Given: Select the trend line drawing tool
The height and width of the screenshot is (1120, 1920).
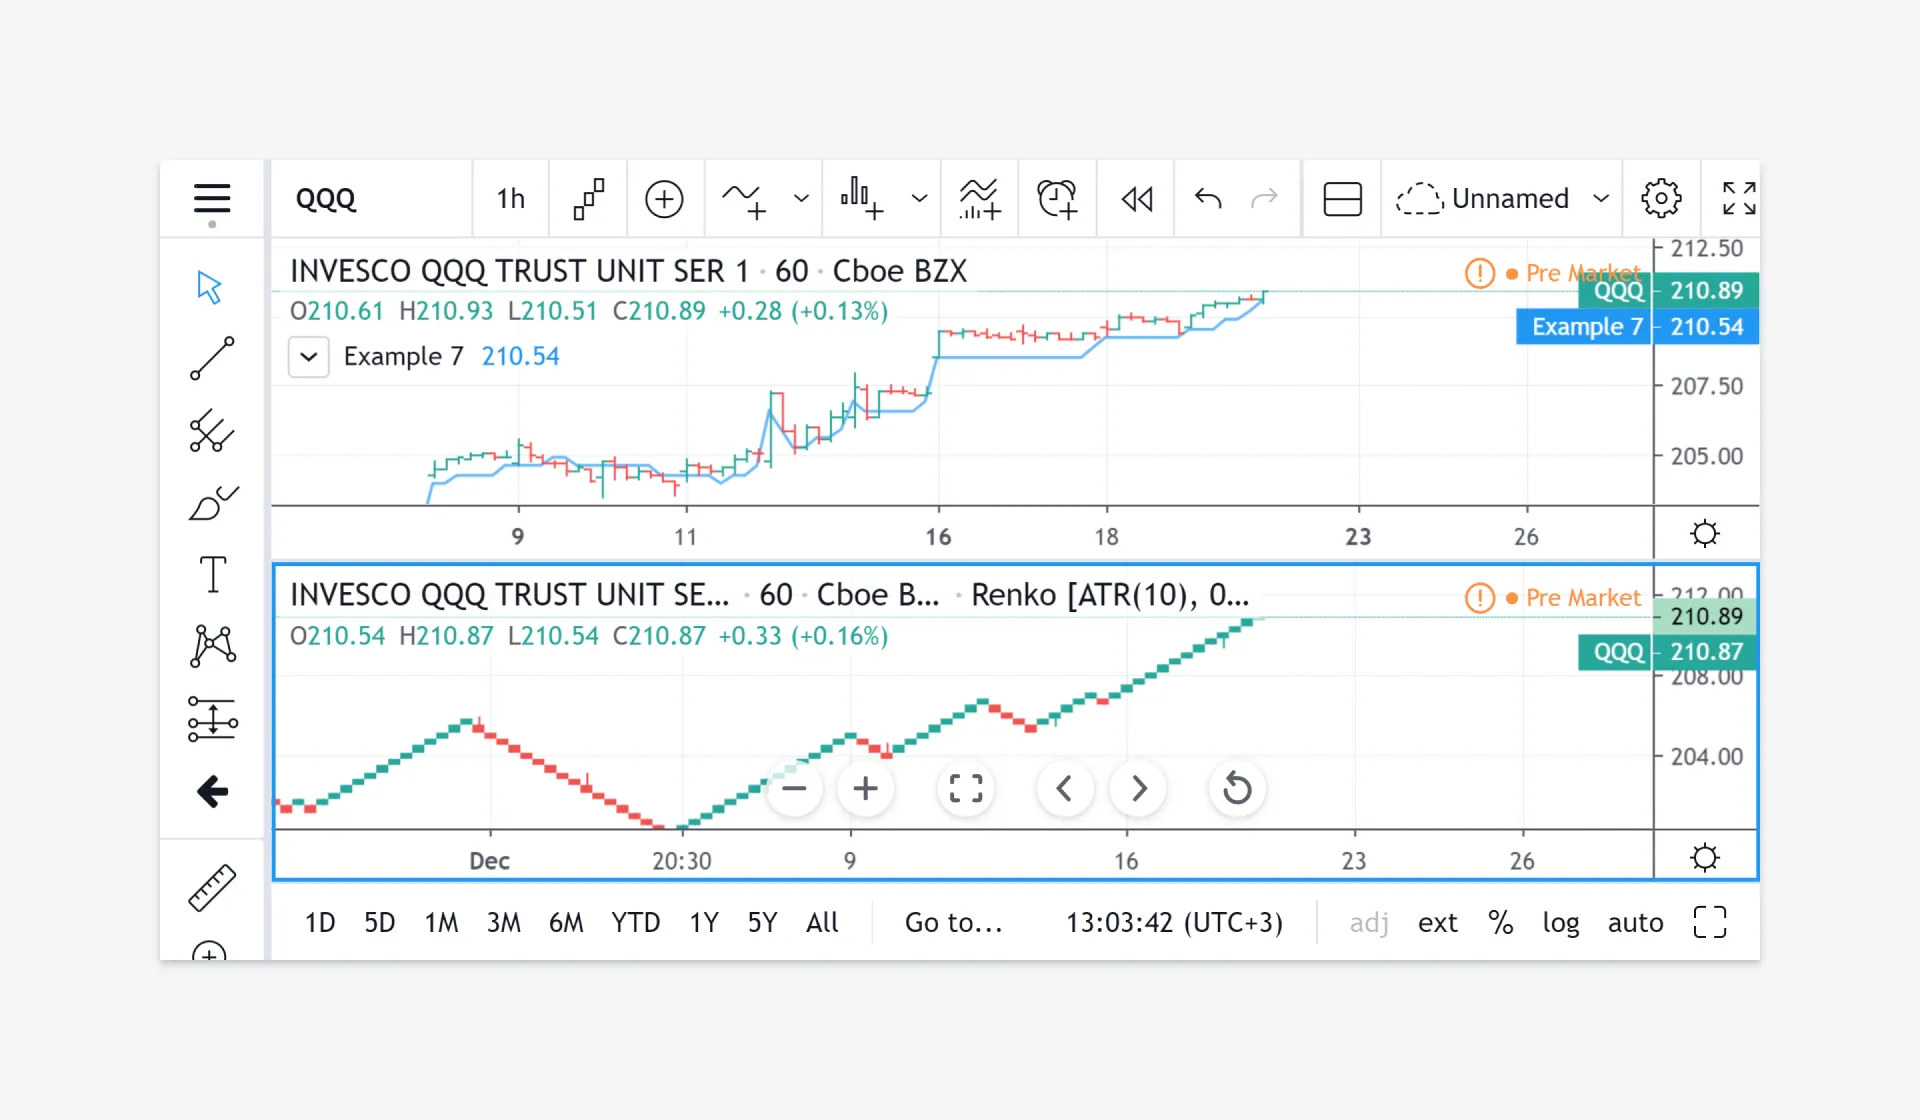Looking at the screenshot, I should (x=212, y=358).
